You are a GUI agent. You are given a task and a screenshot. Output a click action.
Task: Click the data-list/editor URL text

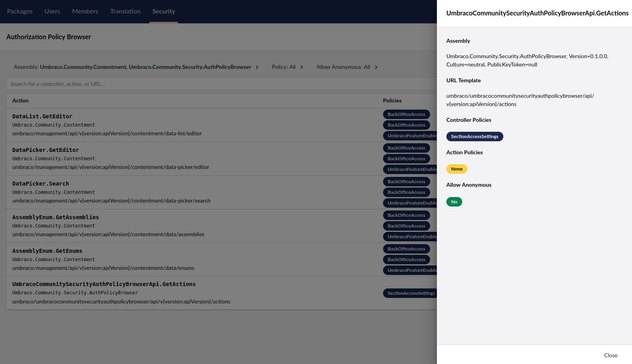point(107,133)
